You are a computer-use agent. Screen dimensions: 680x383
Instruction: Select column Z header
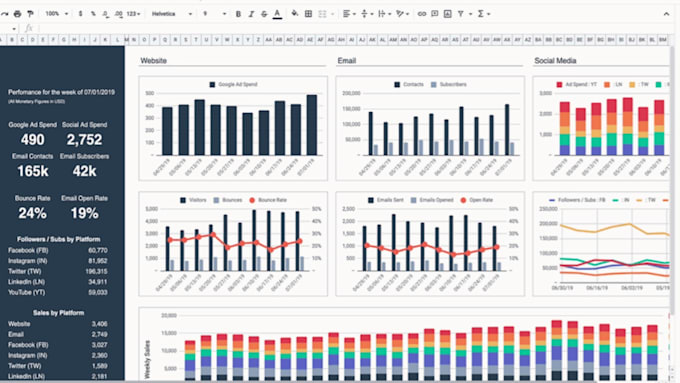point(258,39)
